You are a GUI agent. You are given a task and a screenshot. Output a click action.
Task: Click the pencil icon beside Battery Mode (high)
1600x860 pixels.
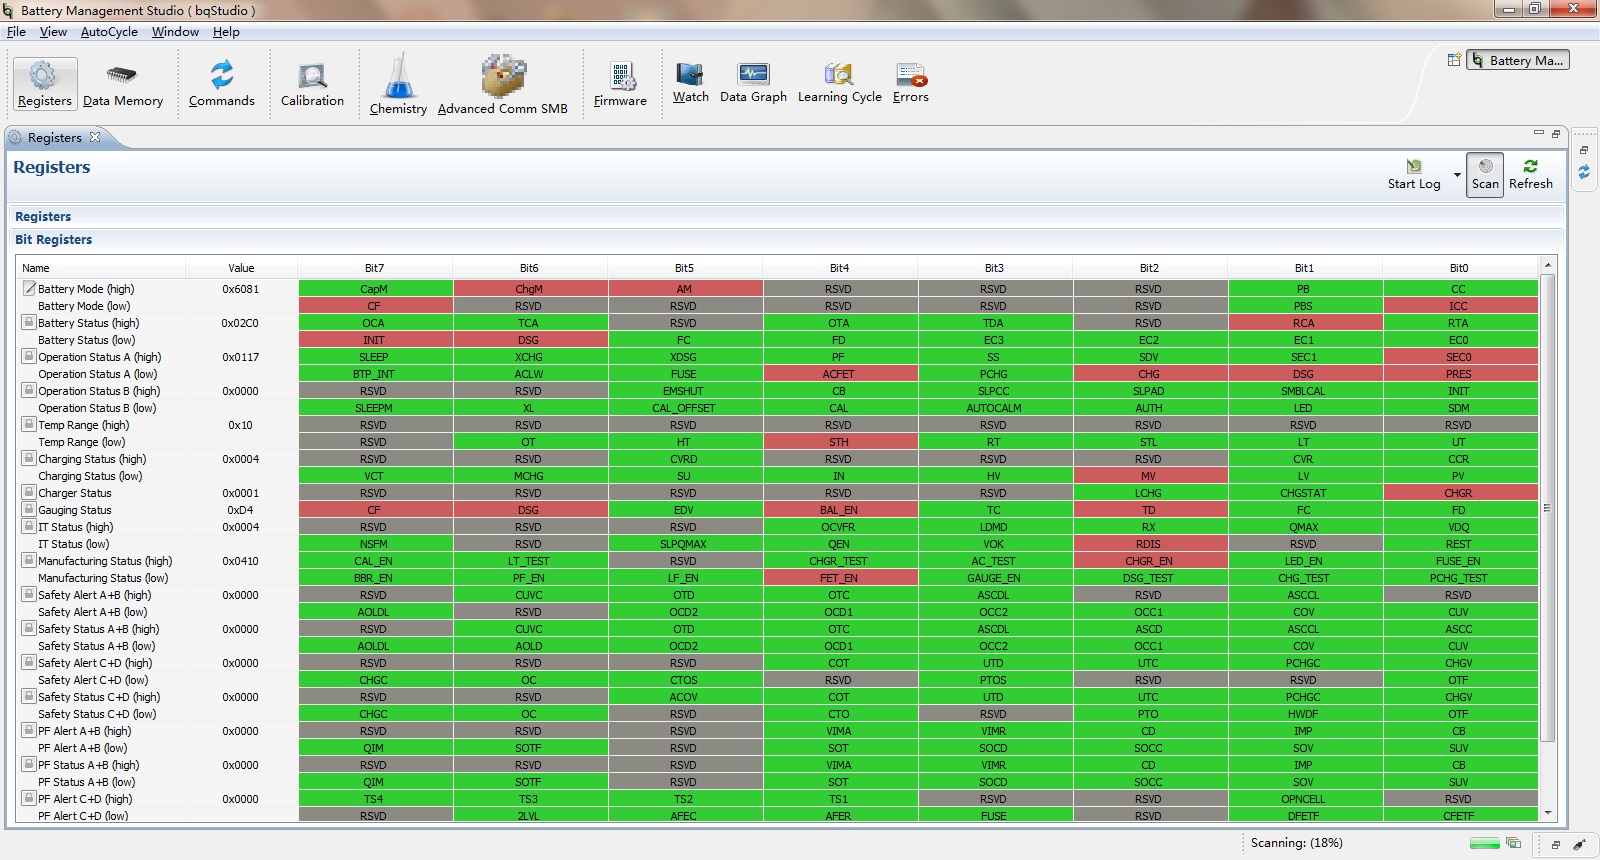pyautogui.click(x=29, y=288)
